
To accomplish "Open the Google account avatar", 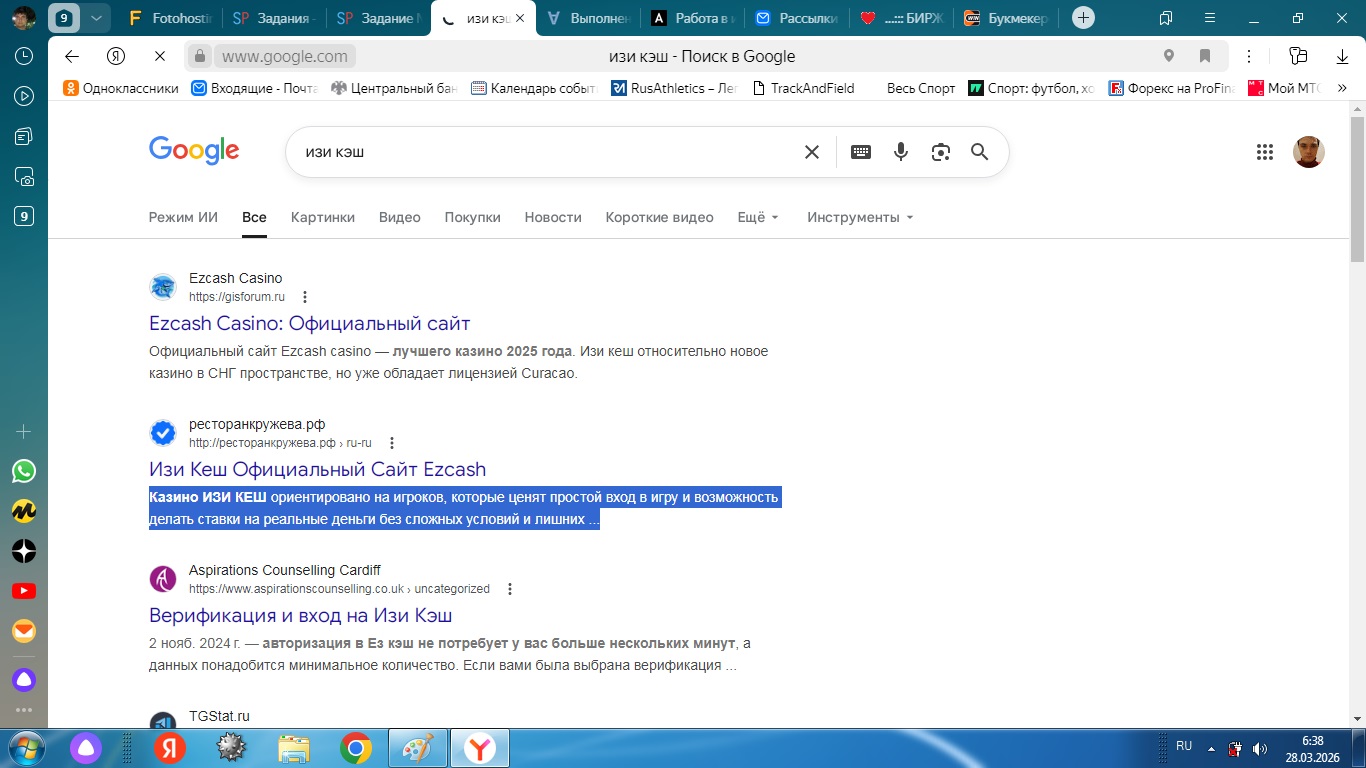I will tap(1309, 152).
